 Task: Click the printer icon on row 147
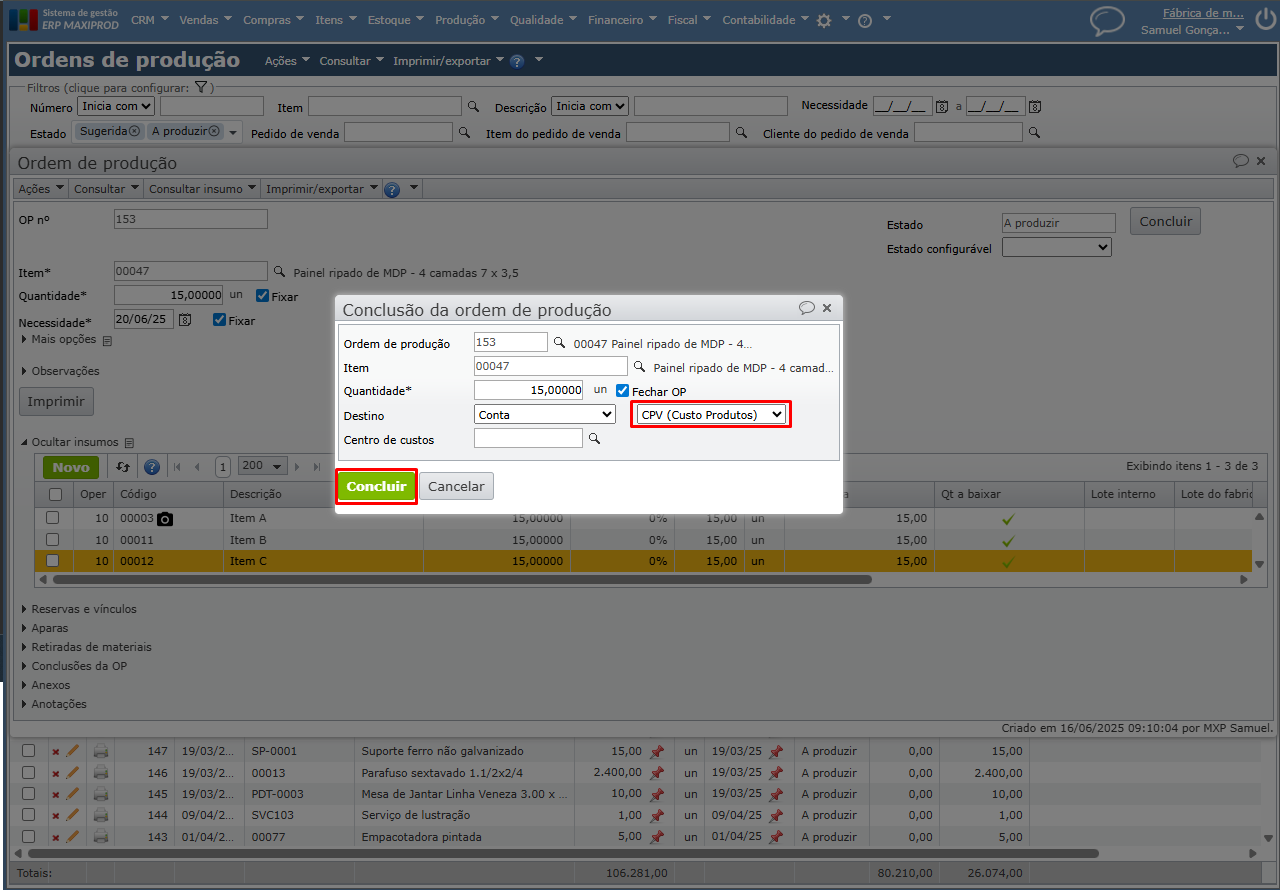pos(101,751)
